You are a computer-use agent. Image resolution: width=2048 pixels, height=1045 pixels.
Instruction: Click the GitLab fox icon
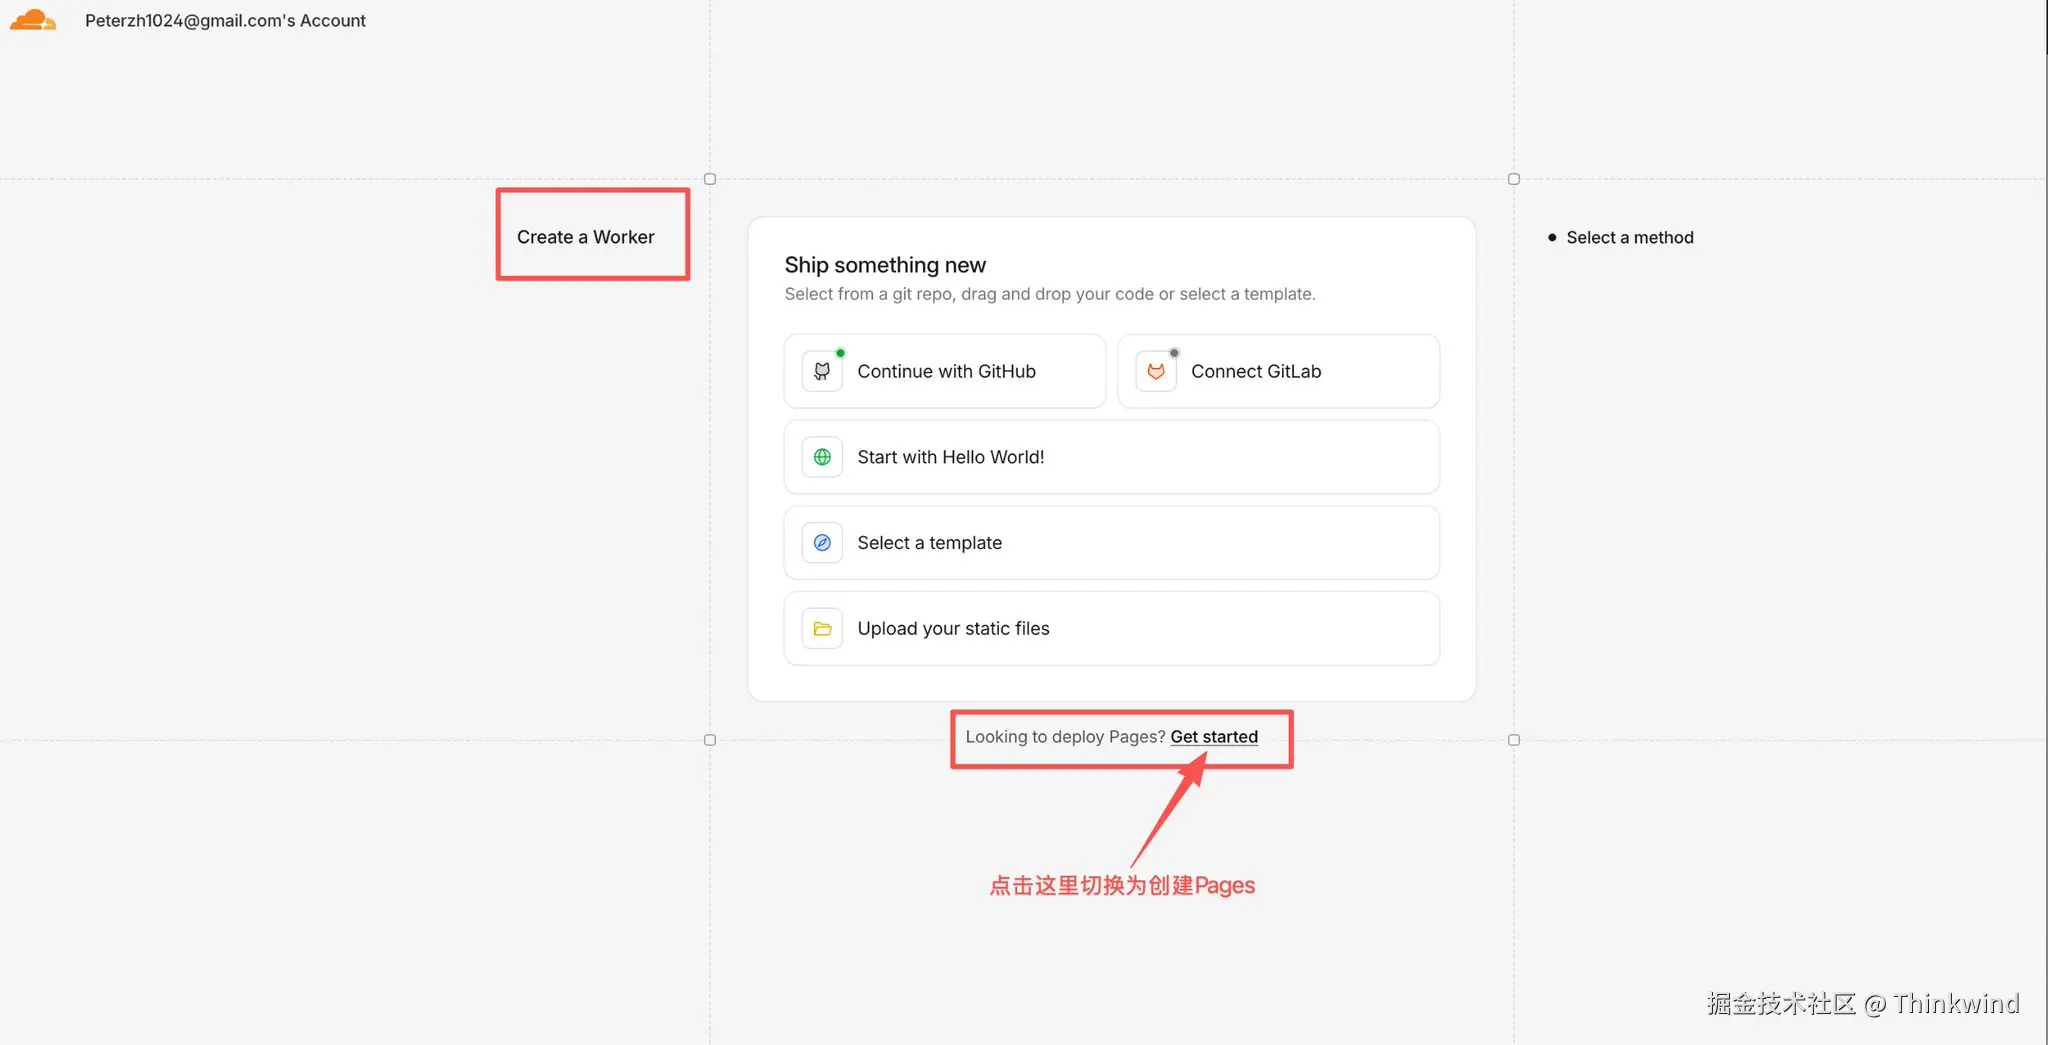[1156, 371]
